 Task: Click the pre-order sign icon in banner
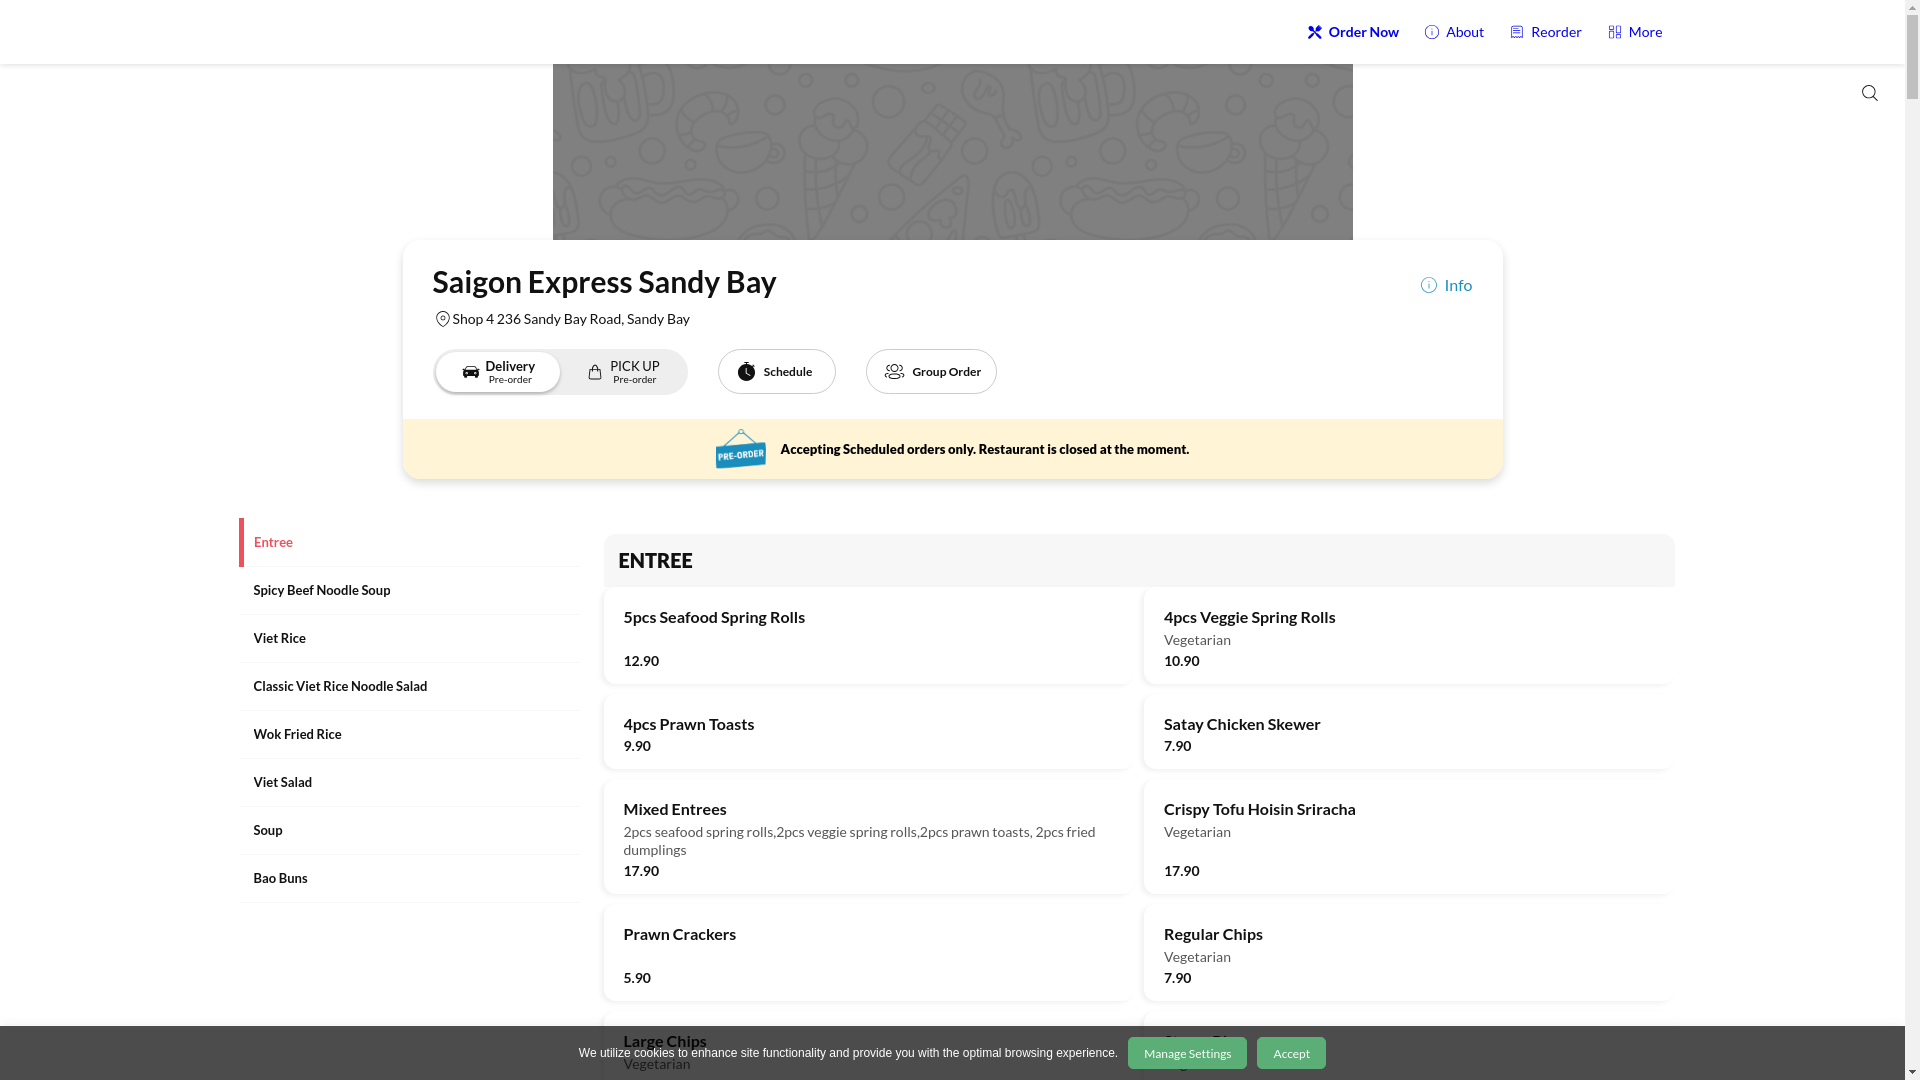tap(740, 449)
